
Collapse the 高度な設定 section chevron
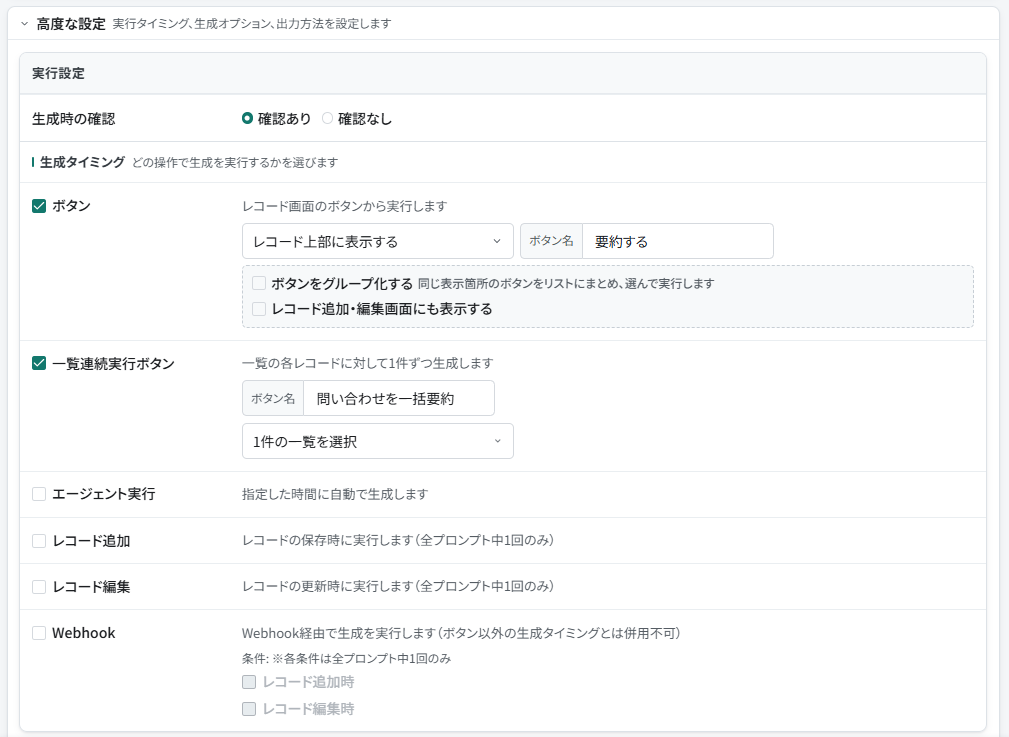(24, 24)
